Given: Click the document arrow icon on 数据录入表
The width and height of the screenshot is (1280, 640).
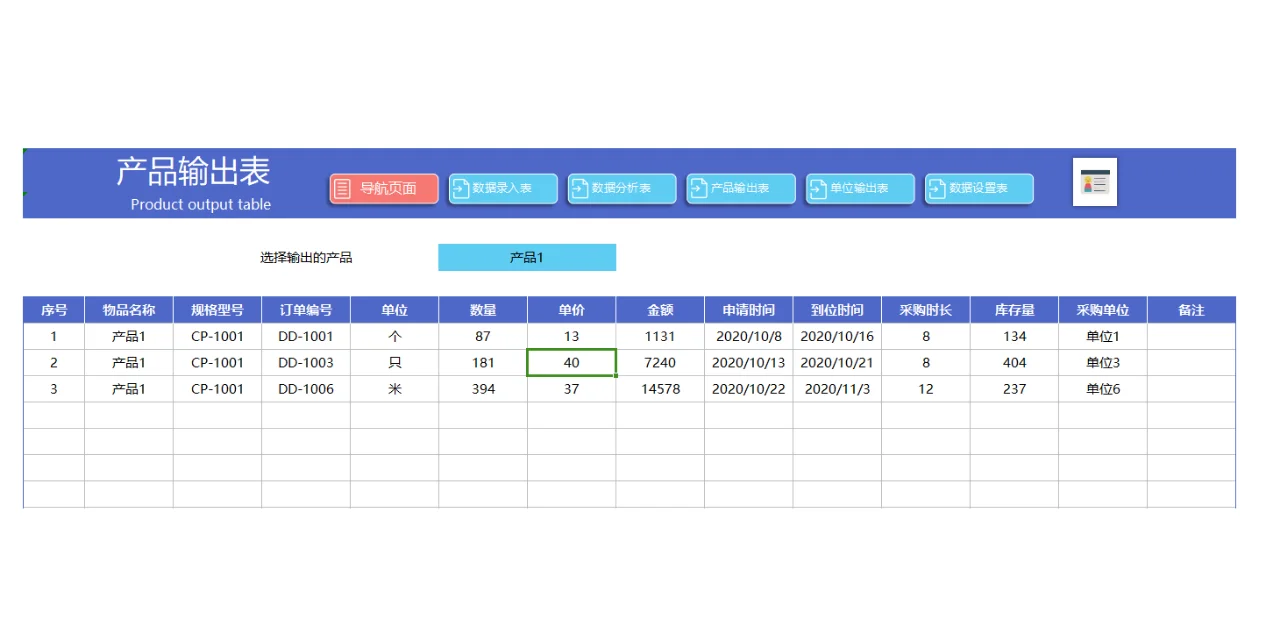Looking at the screenshot, I should 461,188.
